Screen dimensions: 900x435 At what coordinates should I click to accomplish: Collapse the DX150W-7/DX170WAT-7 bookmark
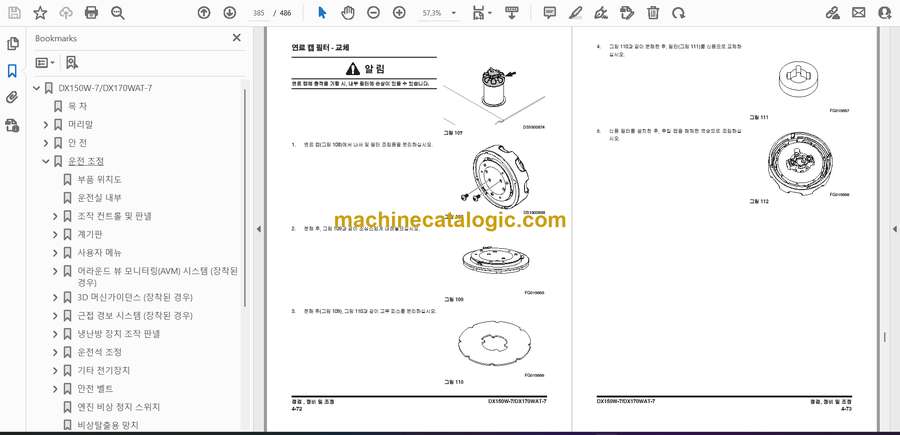coord(37,88)
